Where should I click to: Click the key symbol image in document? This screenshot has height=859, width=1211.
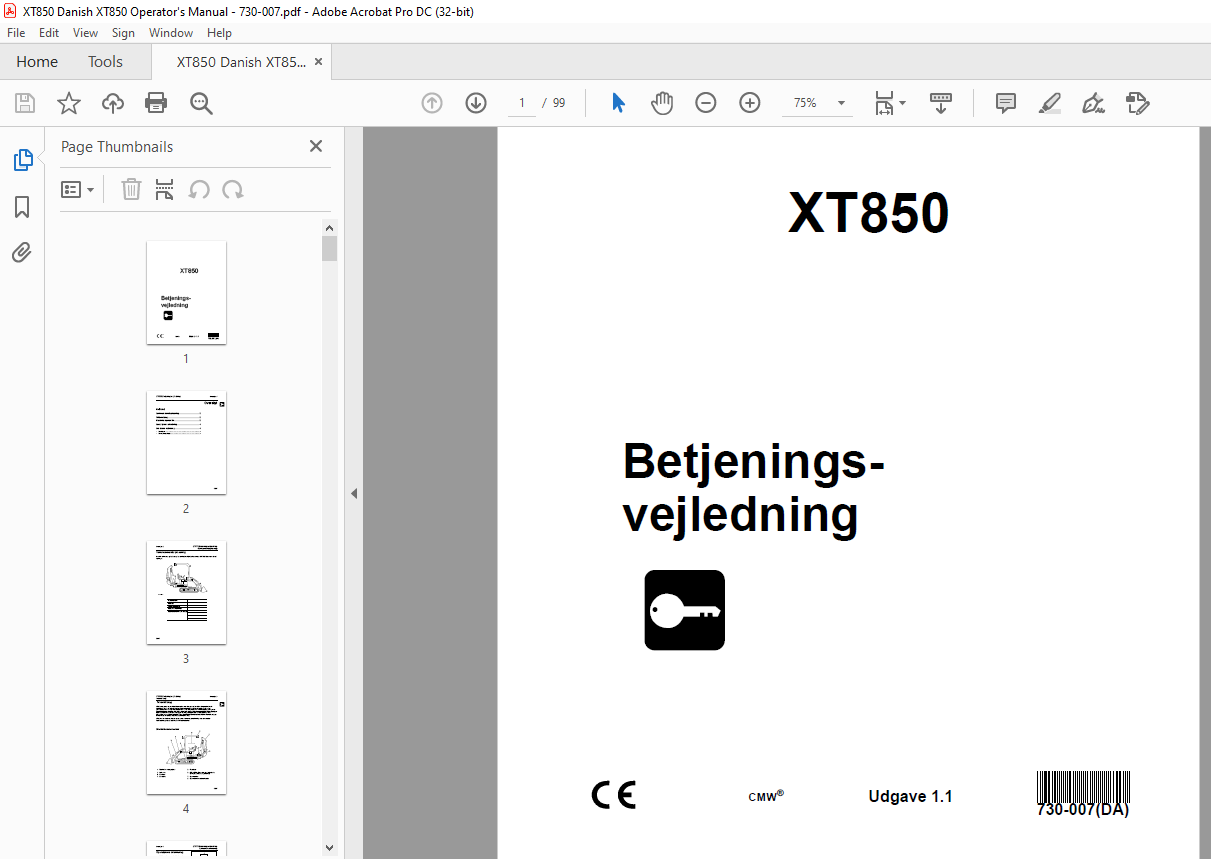[x=685, y=610]
